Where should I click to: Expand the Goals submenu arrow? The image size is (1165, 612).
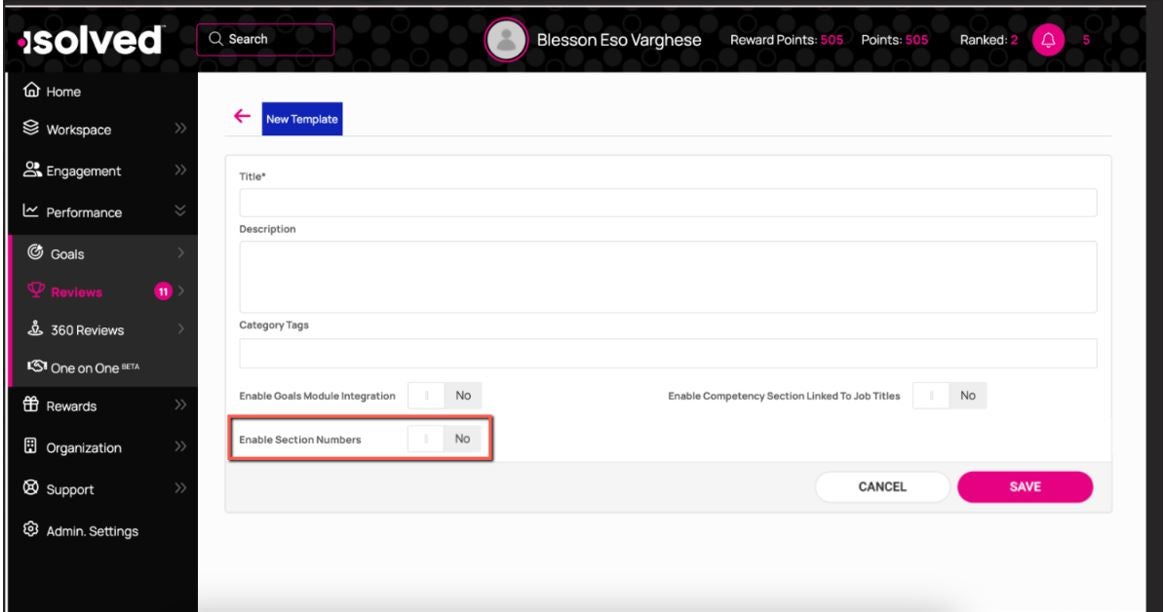coord(181,253)
